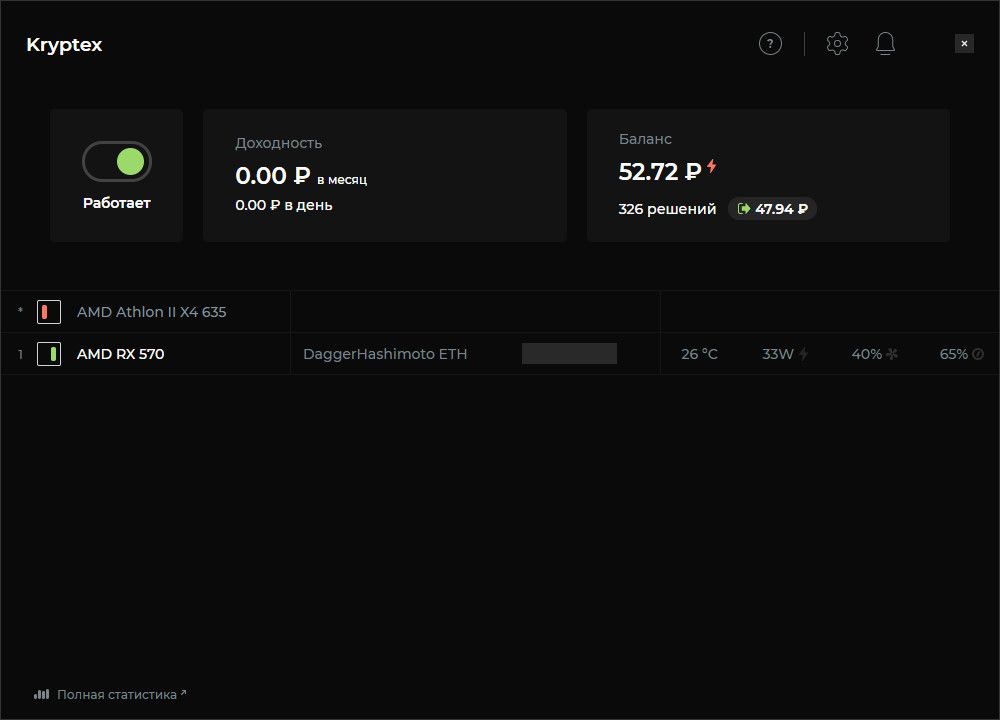Open the Полная статистика link
Image resolution: width=1000 pixels, height=720 pixels.
click(117, 694)
